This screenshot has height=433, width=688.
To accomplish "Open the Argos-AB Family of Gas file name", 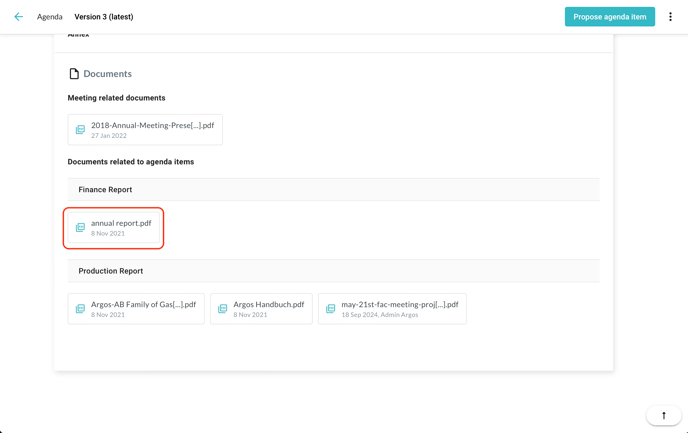I will [x=143, y=305].
